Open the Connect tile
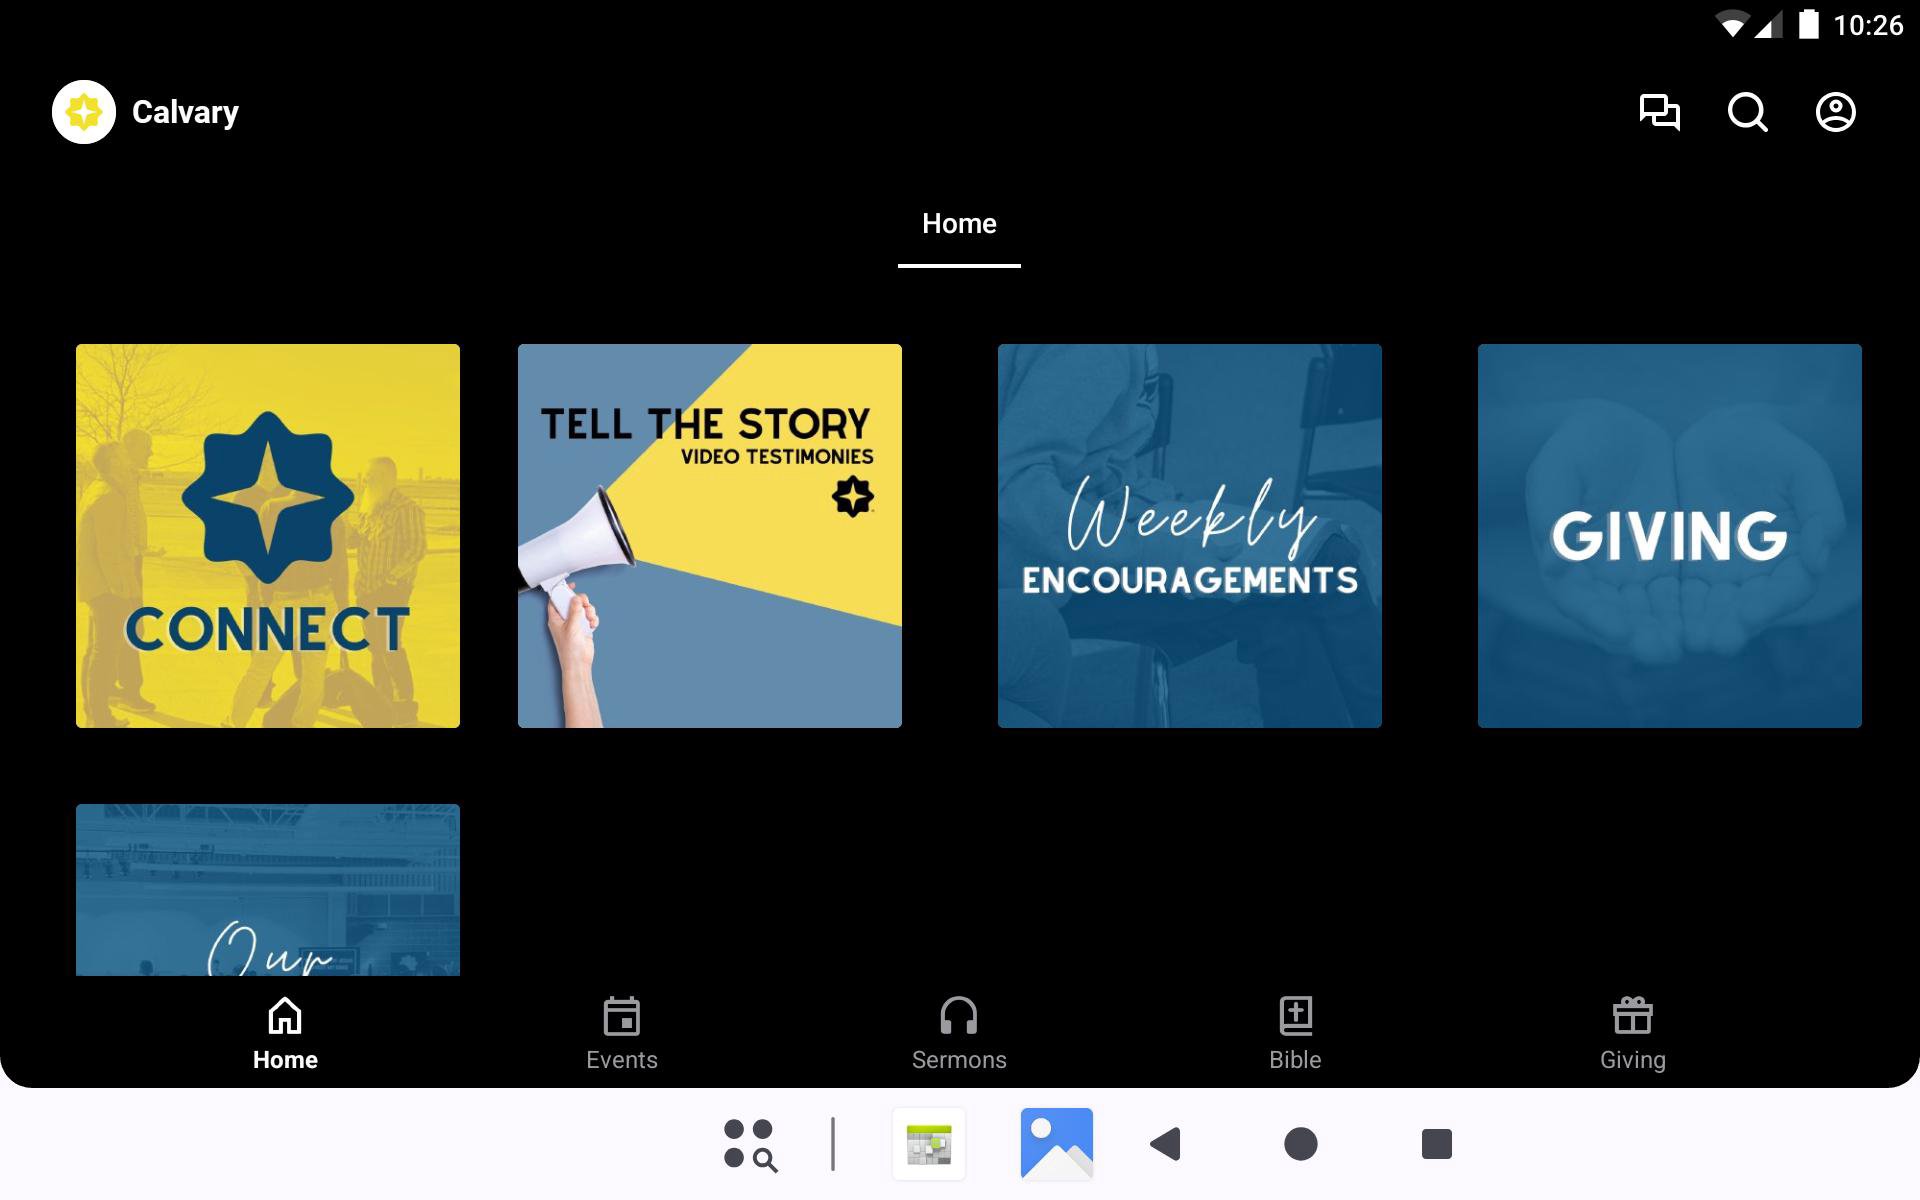 point(268,536)
